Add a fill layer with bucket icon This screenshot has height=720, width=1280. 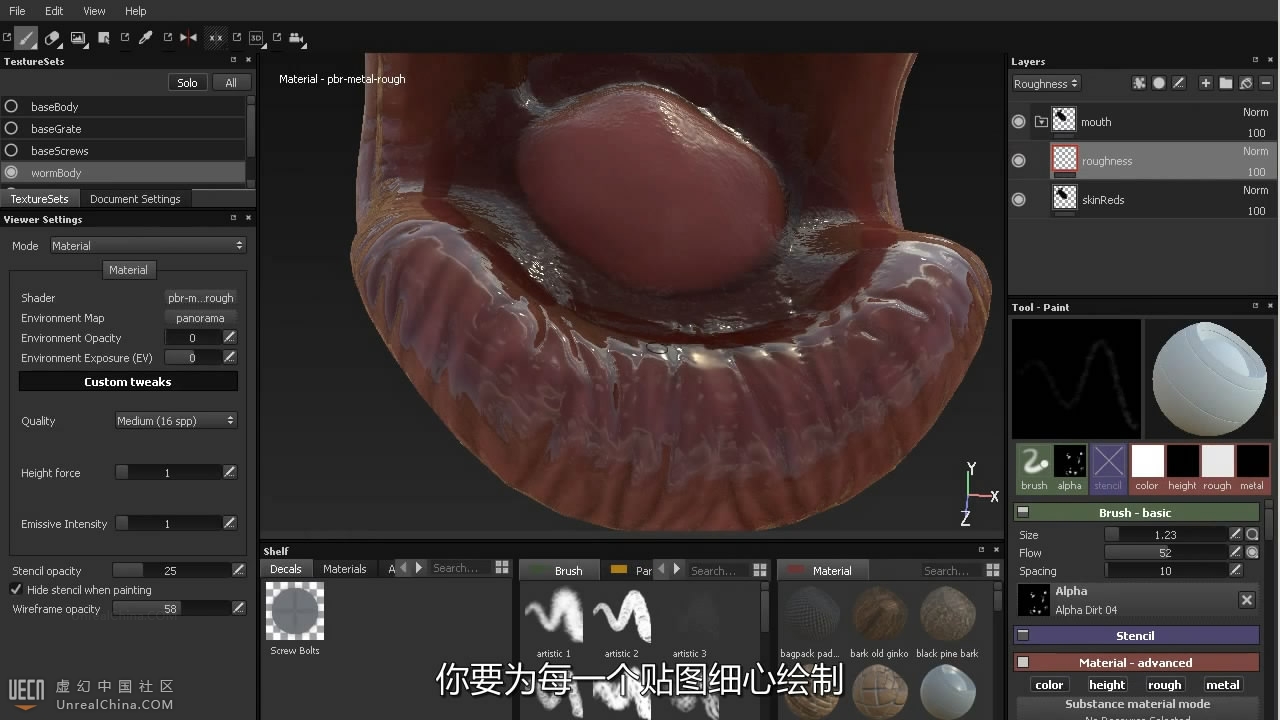coord(1246,83)
